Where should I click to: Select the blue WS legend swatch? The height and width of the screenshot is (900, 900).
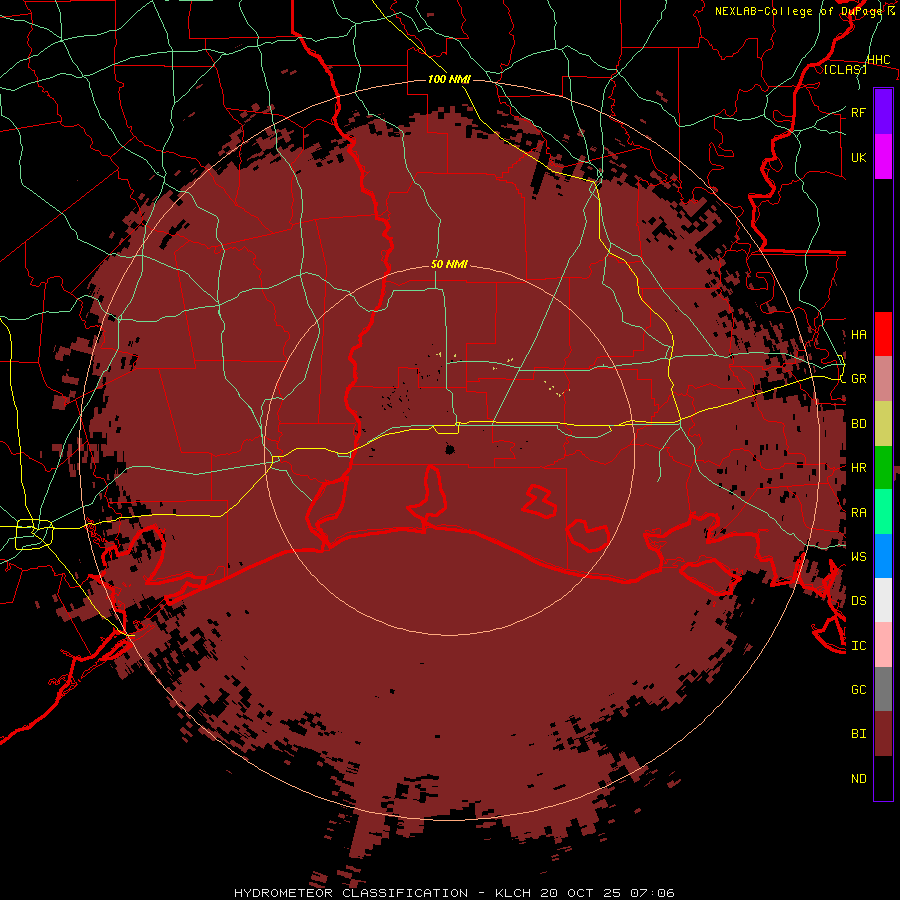point(883,556)
